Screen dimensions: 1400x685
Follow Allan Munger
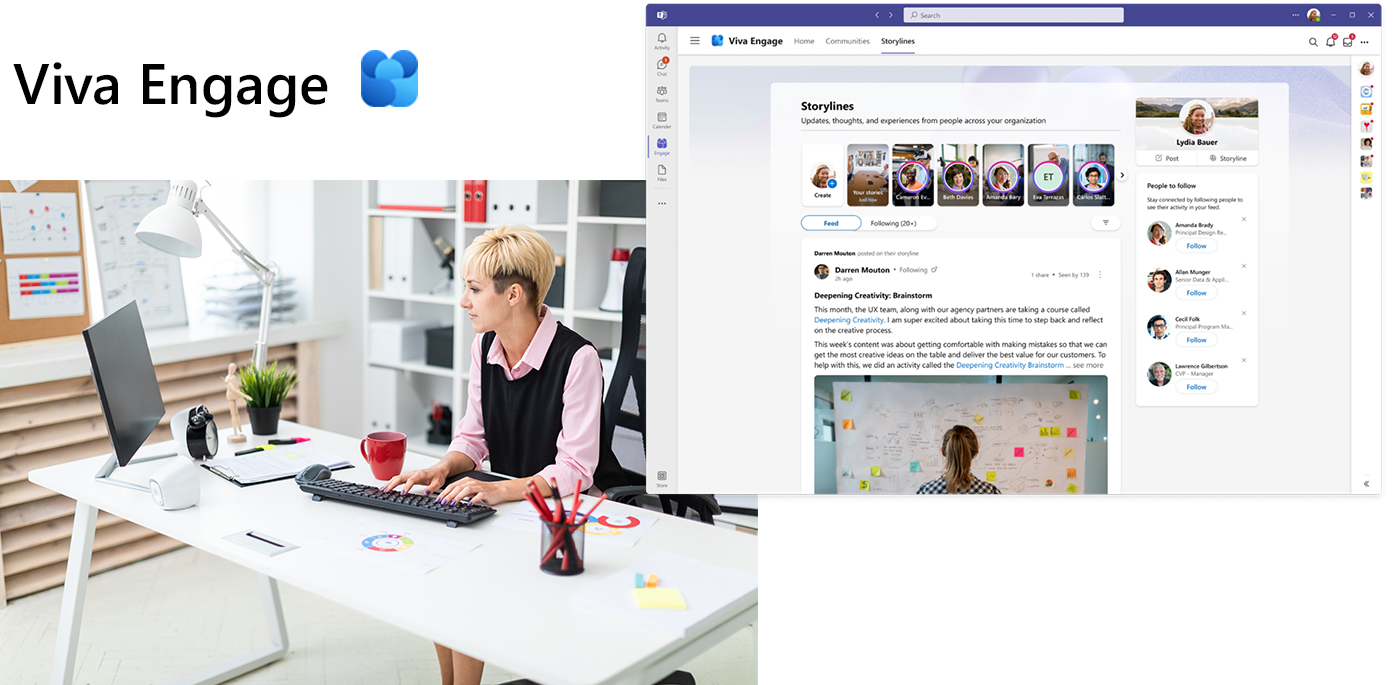coord(1196,293)
